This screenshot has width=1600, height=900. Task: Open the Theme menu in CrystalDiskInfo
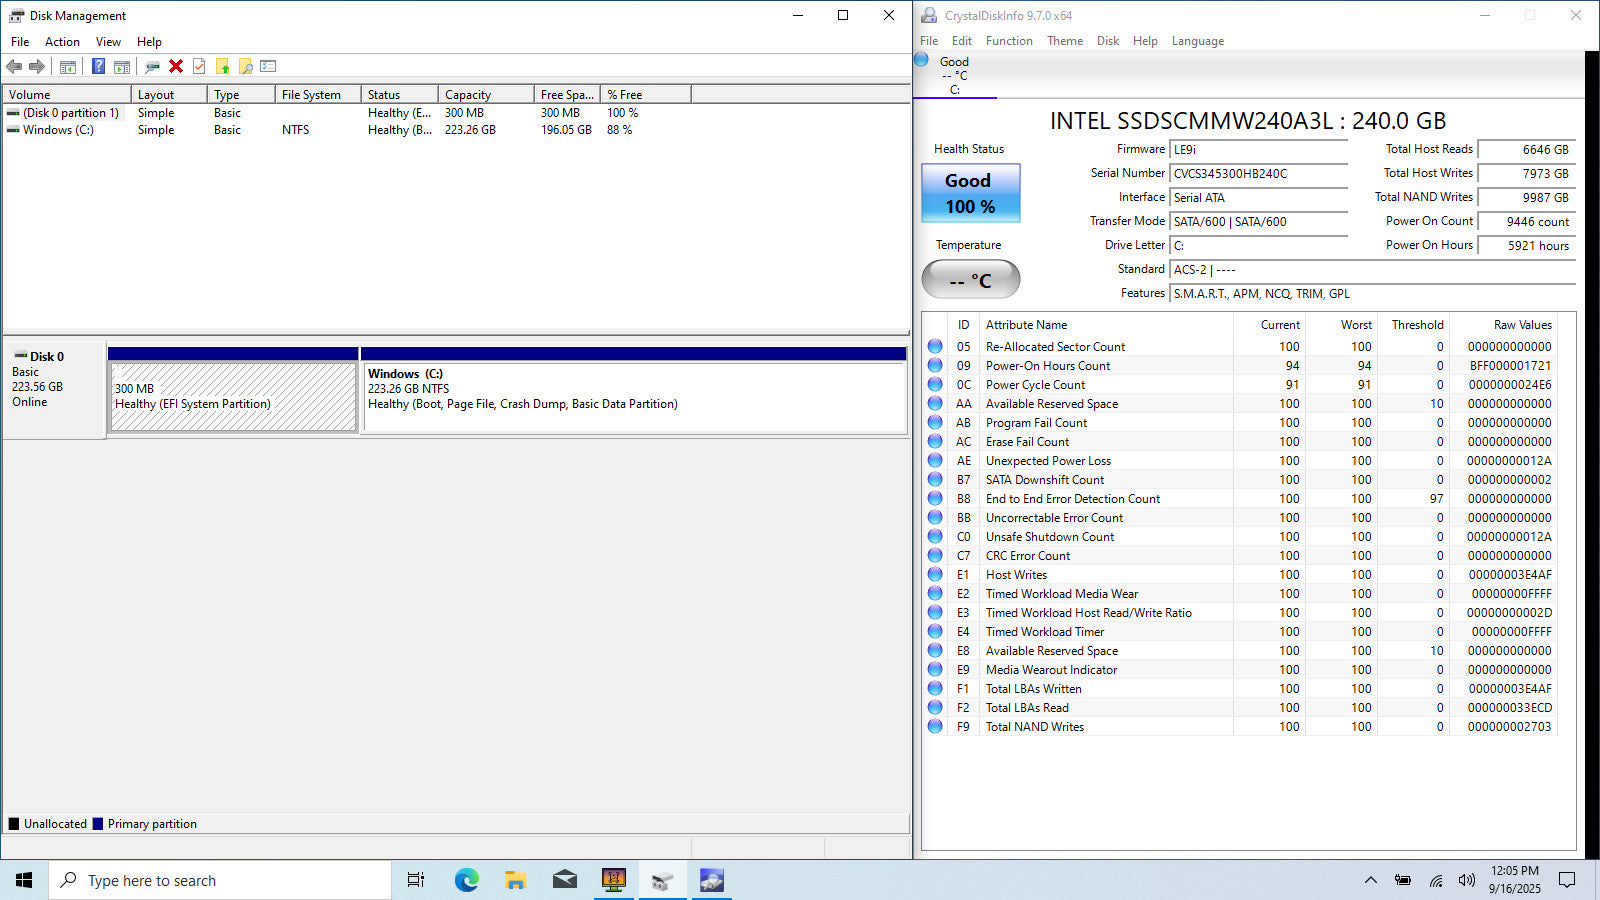pyautogui.click(x=1064, y=41)
